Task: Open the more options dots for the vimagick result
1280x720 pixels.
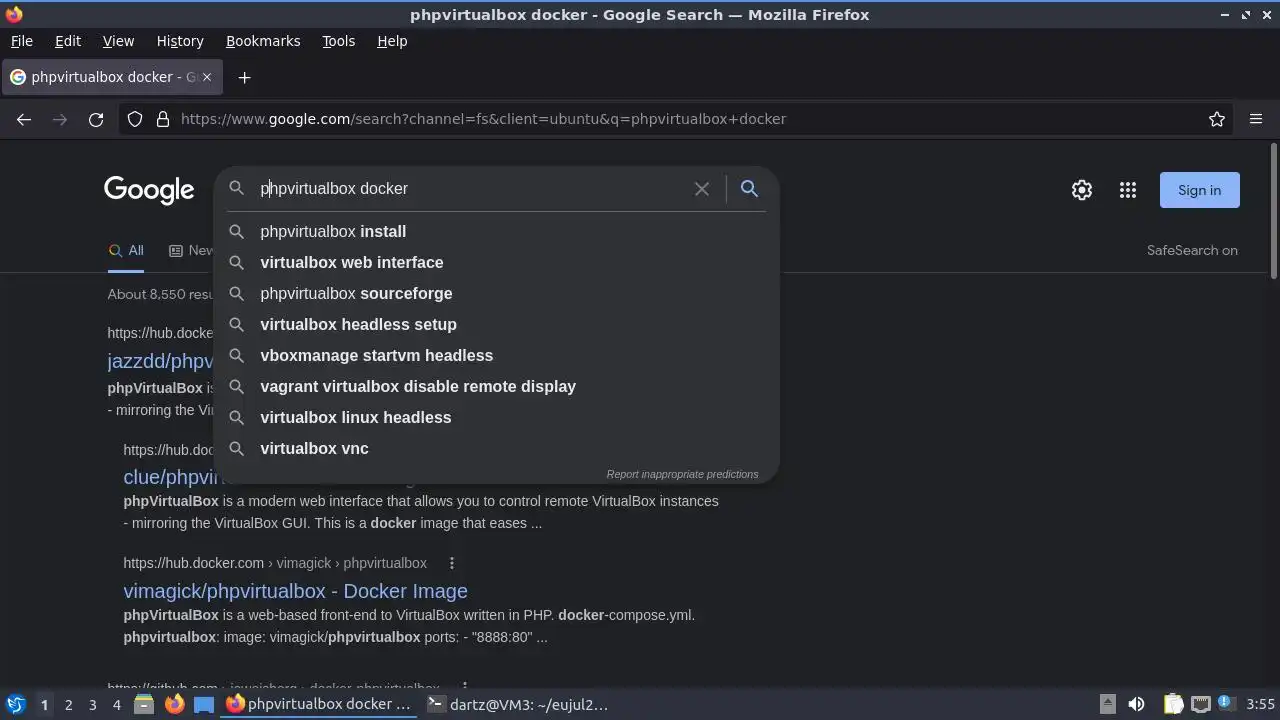Action: pyautogui.click(x=452, y=563)
